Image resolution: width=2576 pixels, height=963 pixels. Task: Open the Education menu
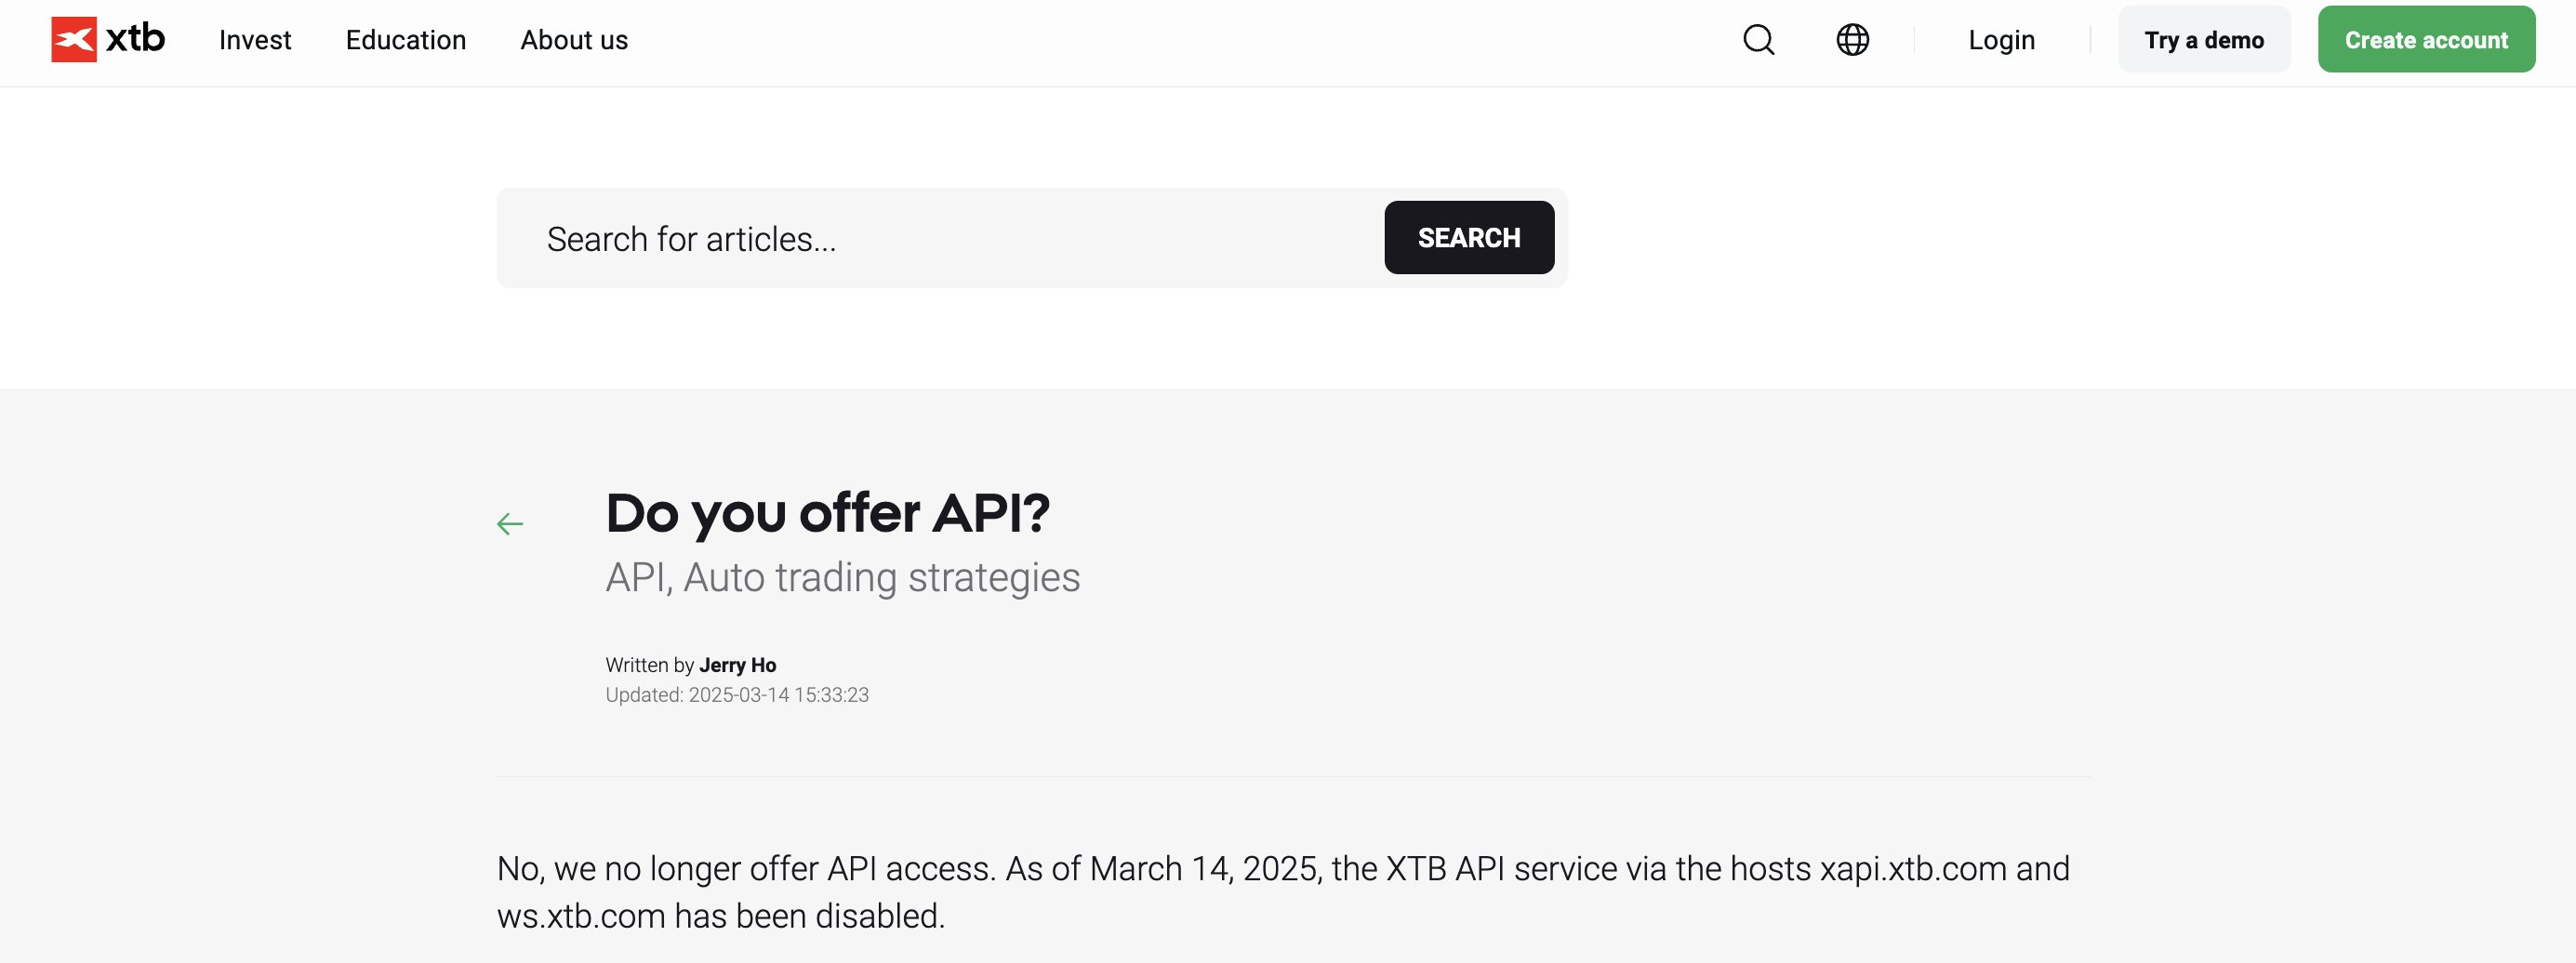(x=405, y=40)
